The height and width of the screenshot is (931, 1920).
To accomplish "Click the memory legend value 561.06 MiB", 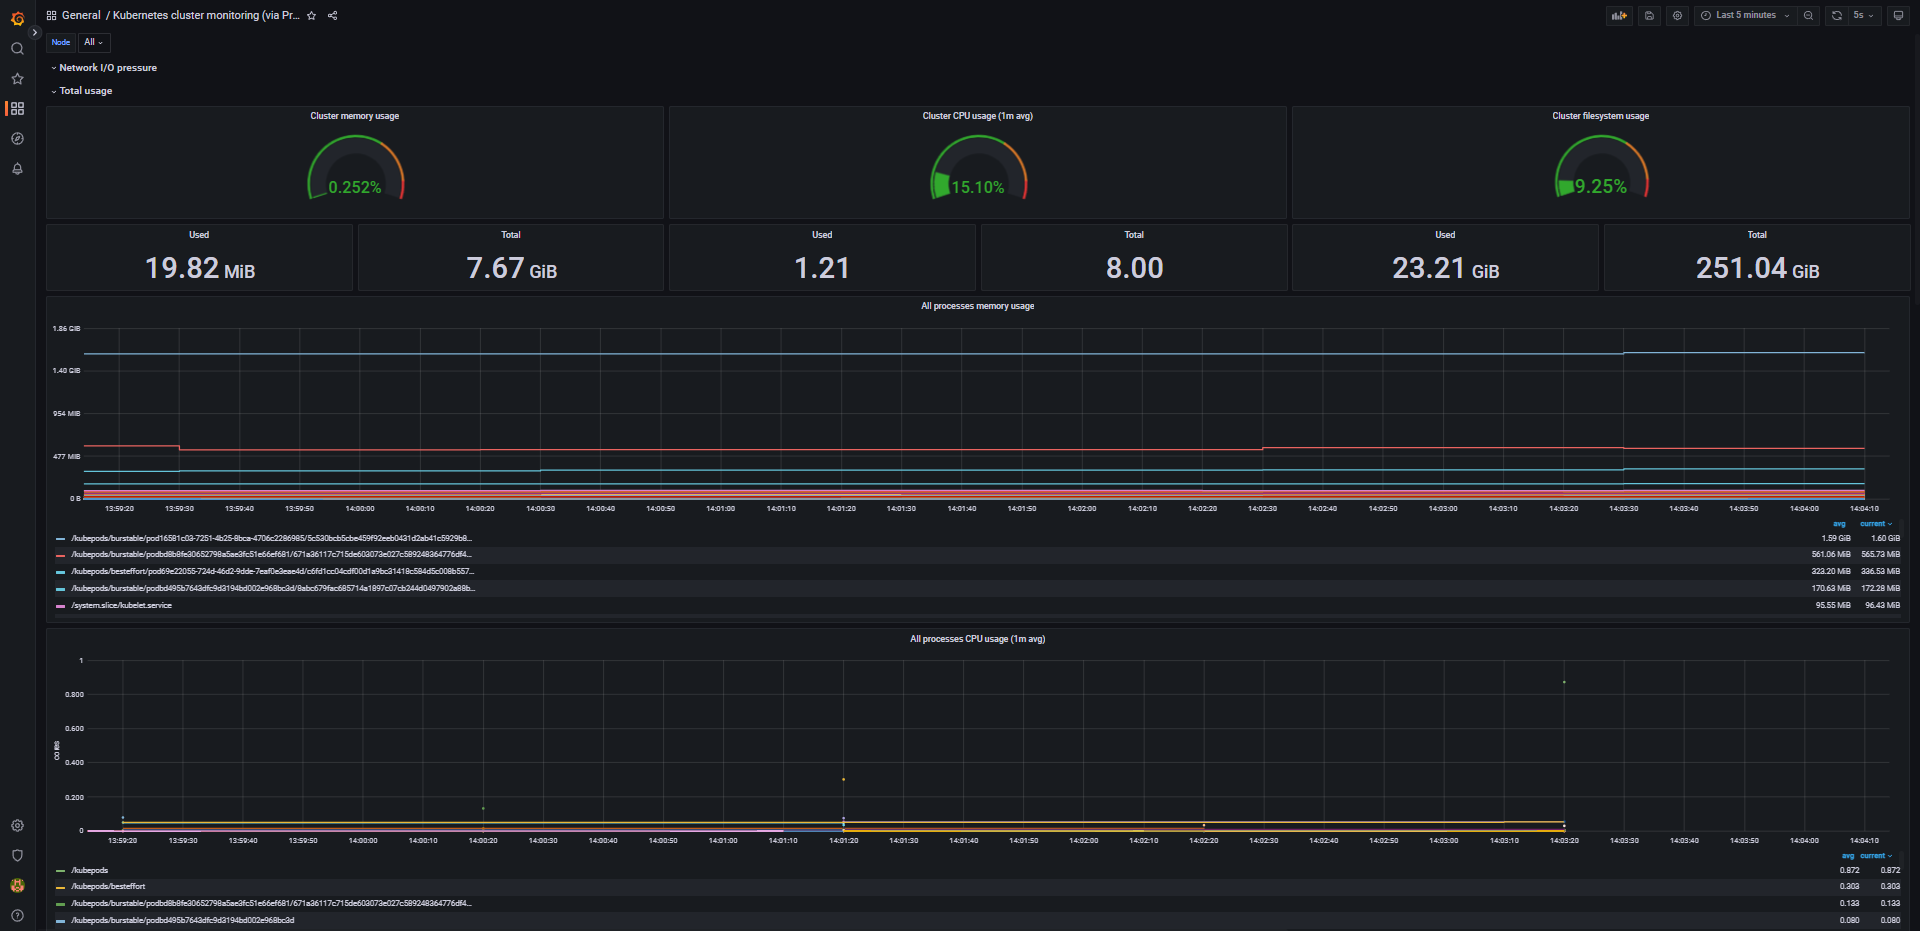I will click(x=1830, y=554).
